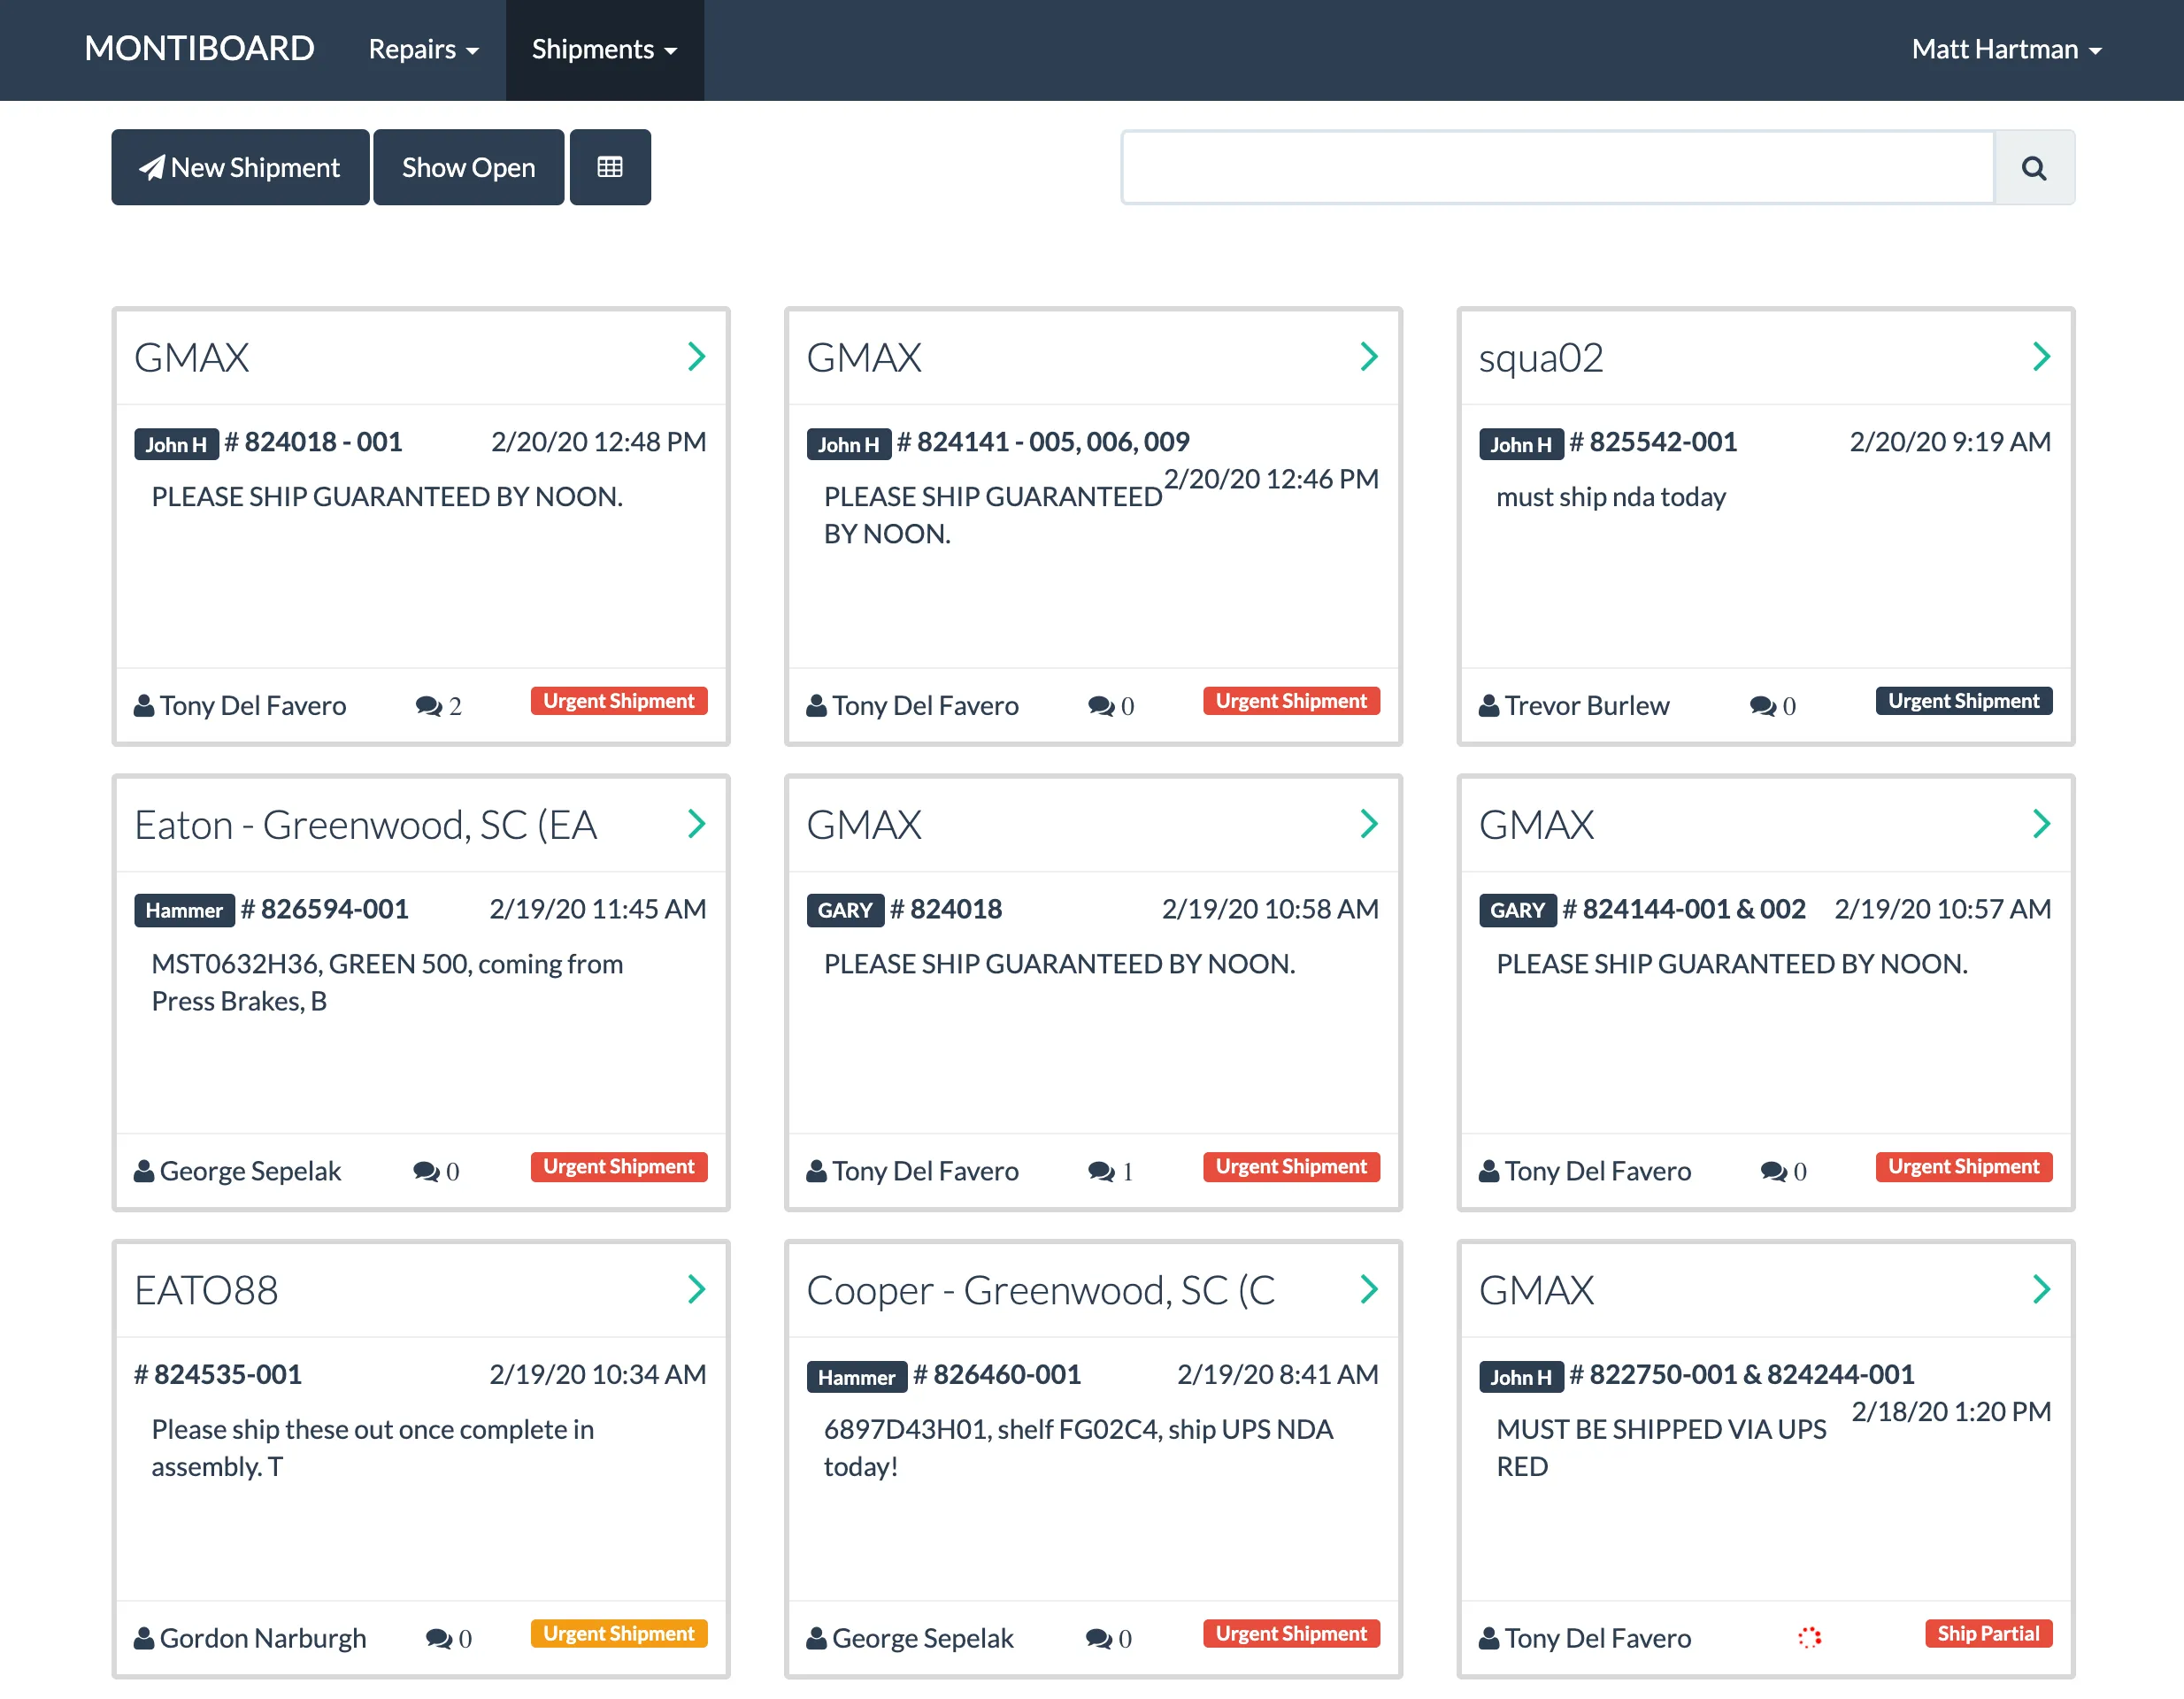Click squa02 card title
Image resolution: width=2184 pixels, height=1699 pixels.
(1541, 358)
